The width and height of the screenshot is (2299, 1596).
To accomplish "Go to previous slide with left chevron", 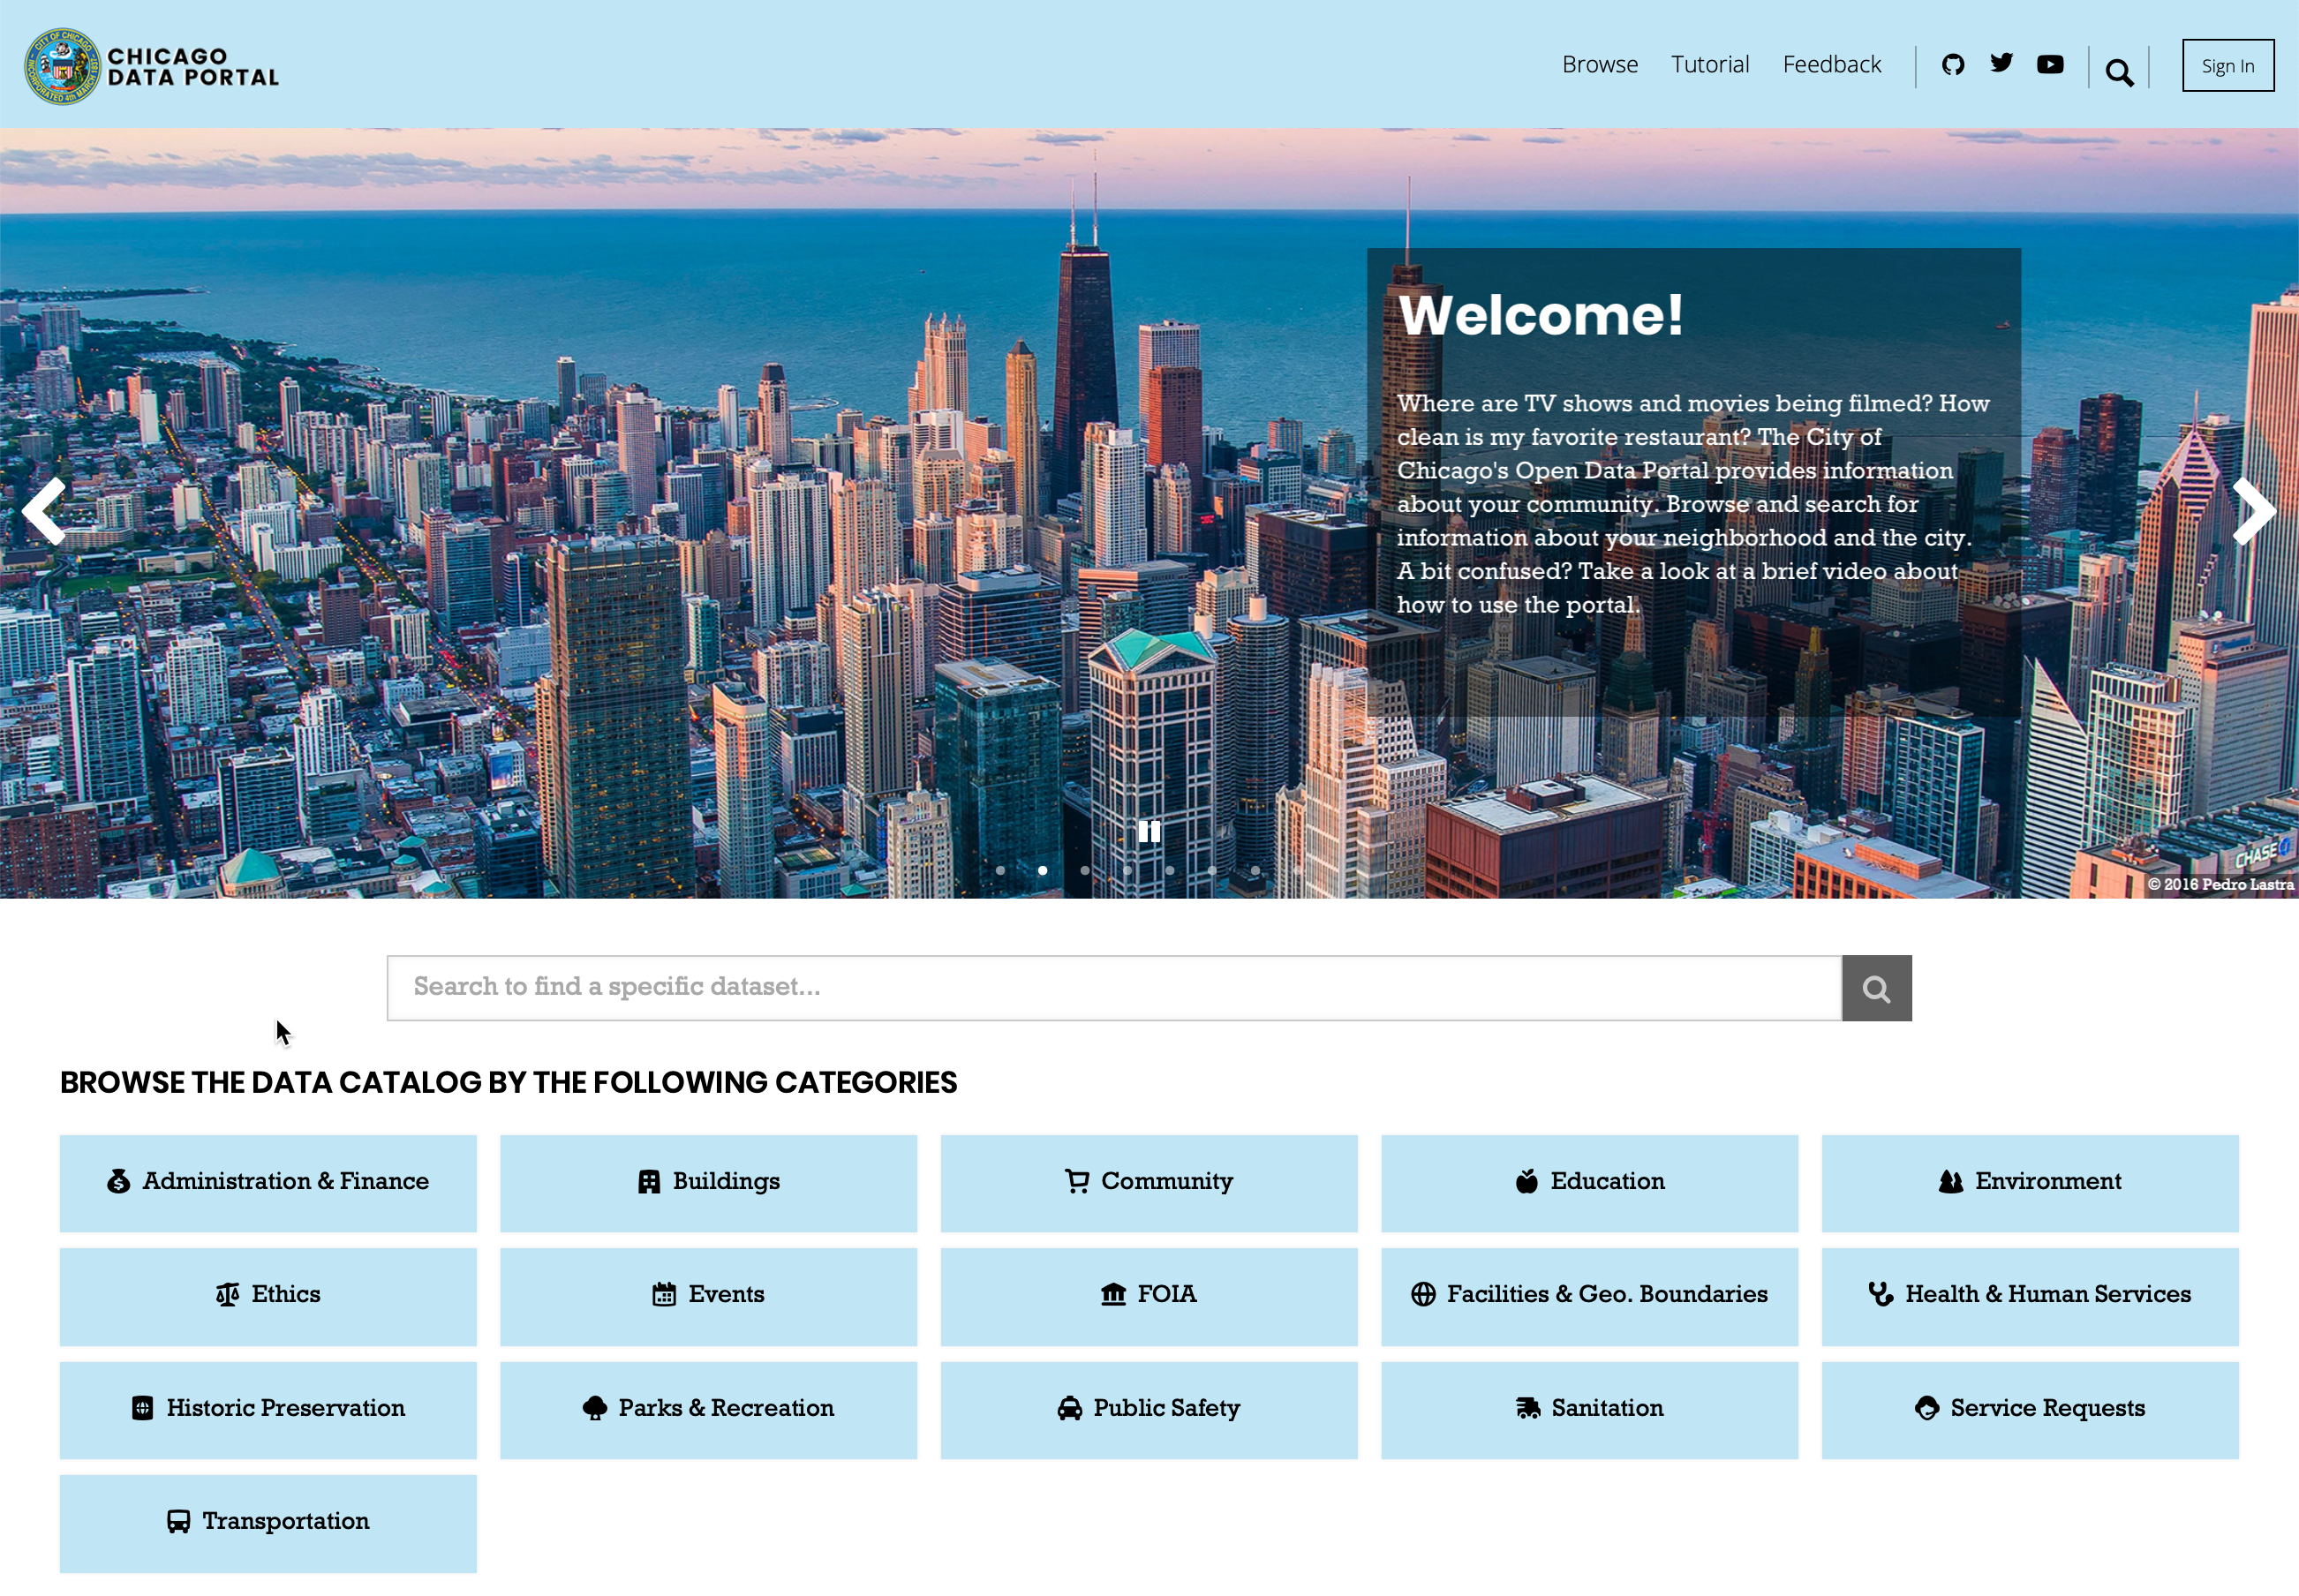I will [44, 511].
